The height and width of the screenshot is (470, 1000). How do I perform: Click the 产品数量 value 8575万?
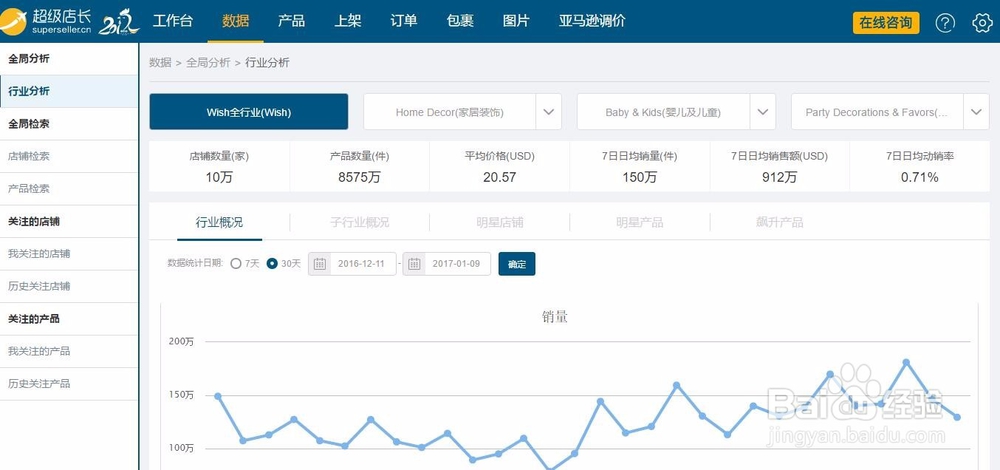359,177
